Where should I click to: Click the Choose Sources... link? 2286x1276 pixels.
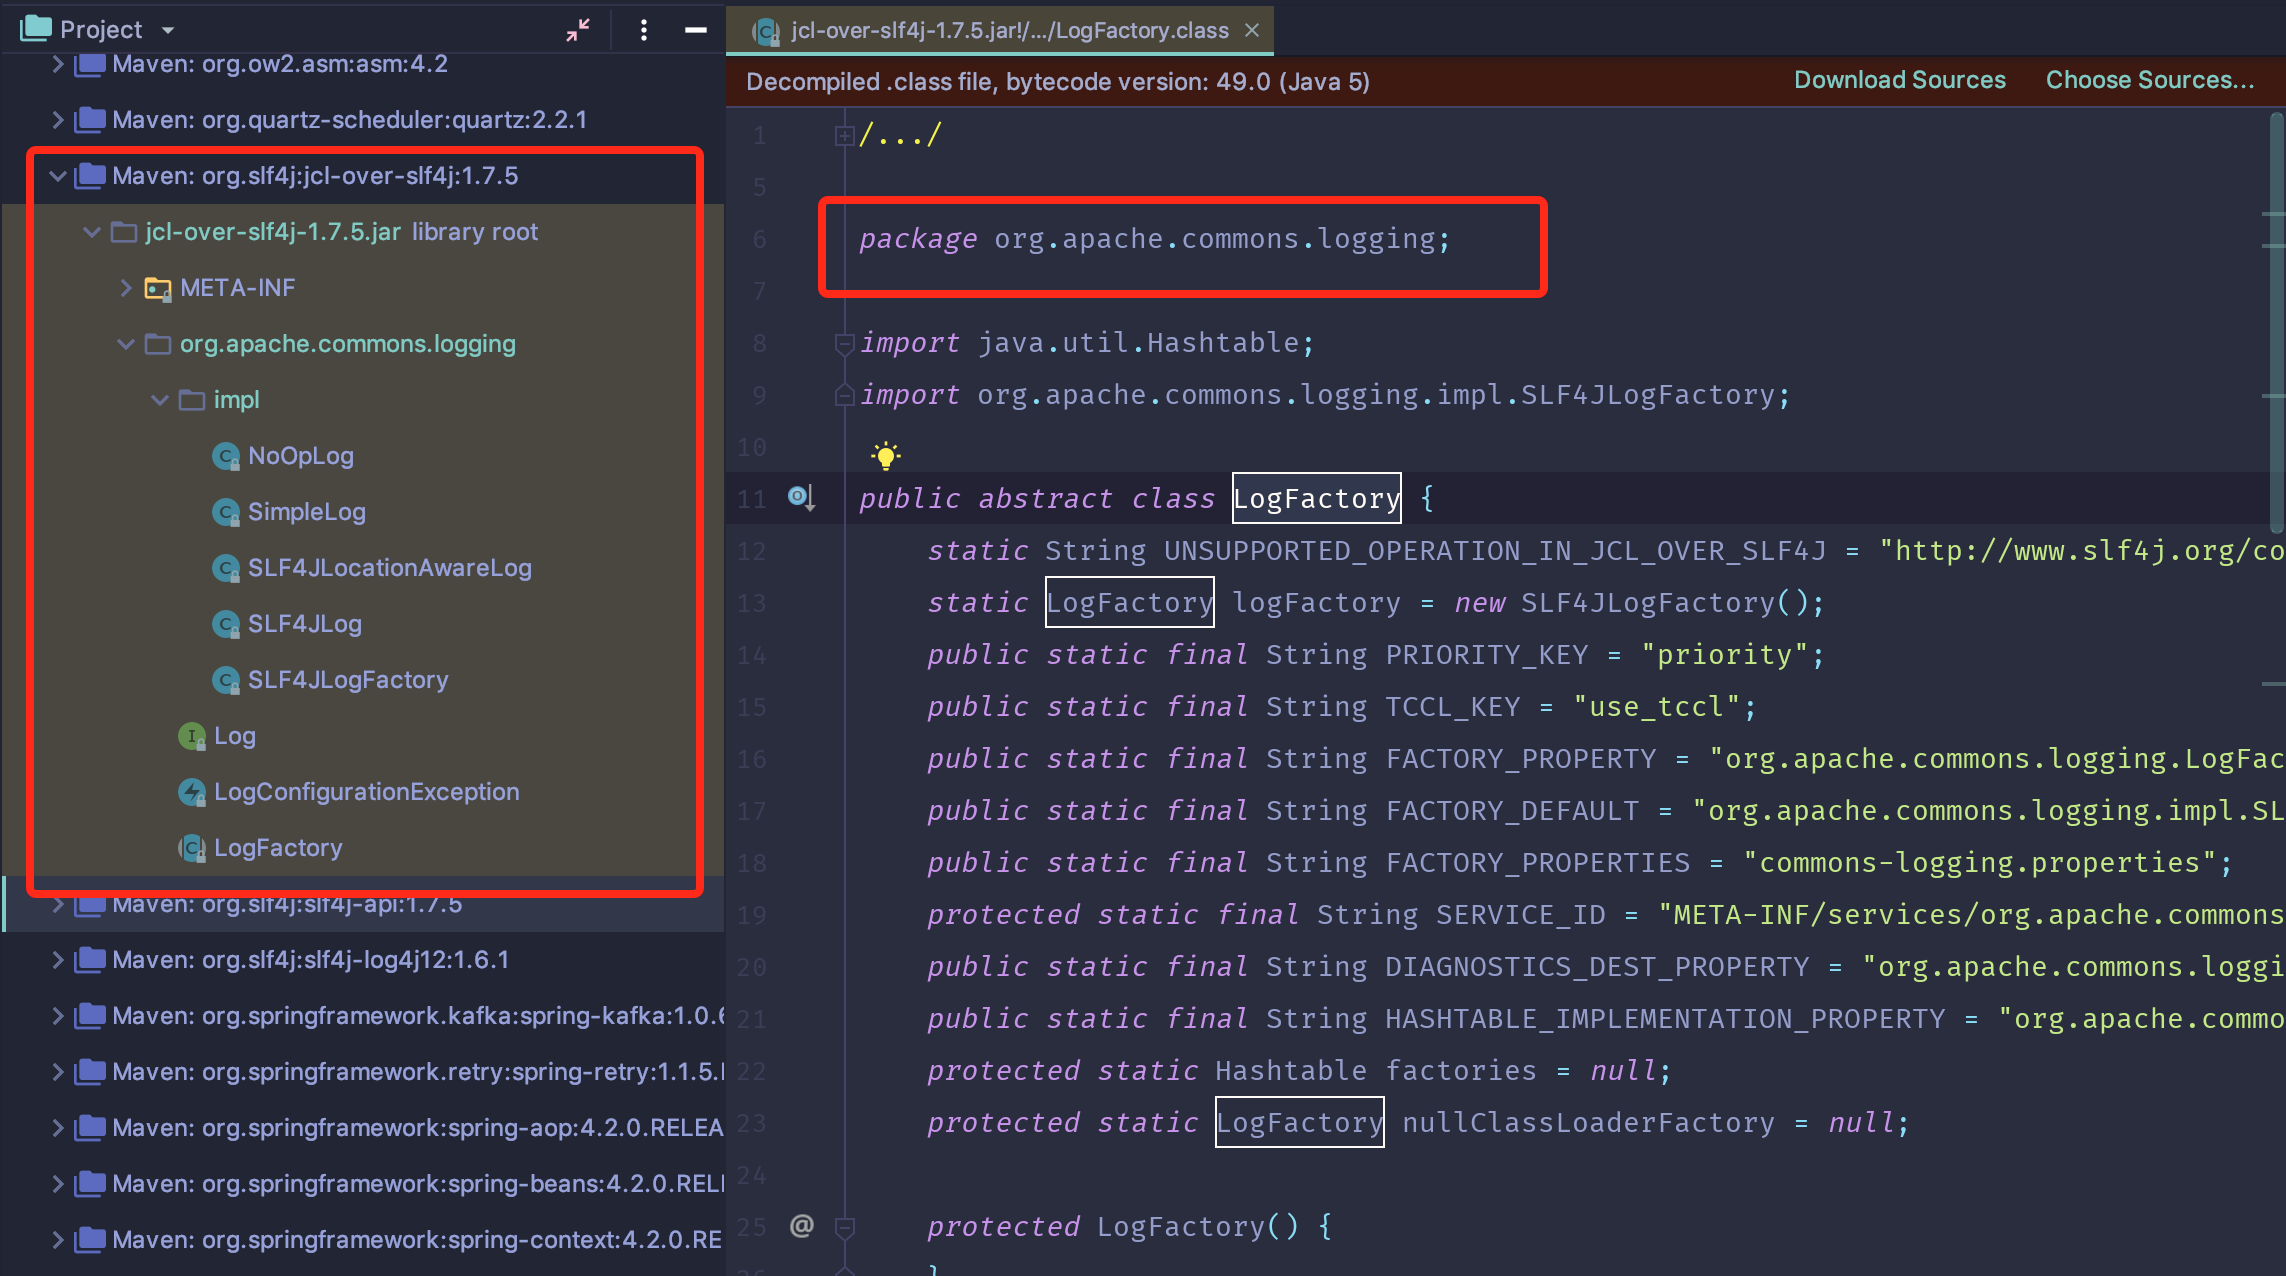pos(2149,80)
